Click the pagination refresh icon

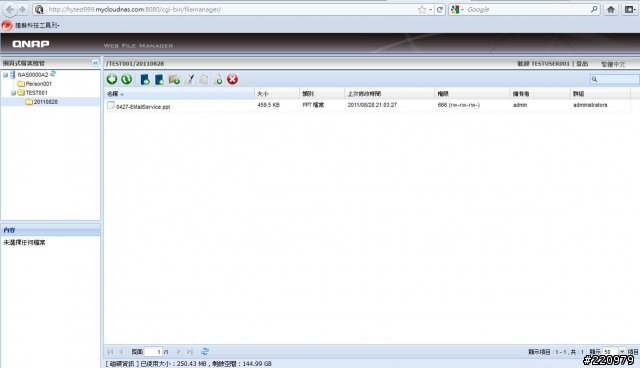coord(205,351)
